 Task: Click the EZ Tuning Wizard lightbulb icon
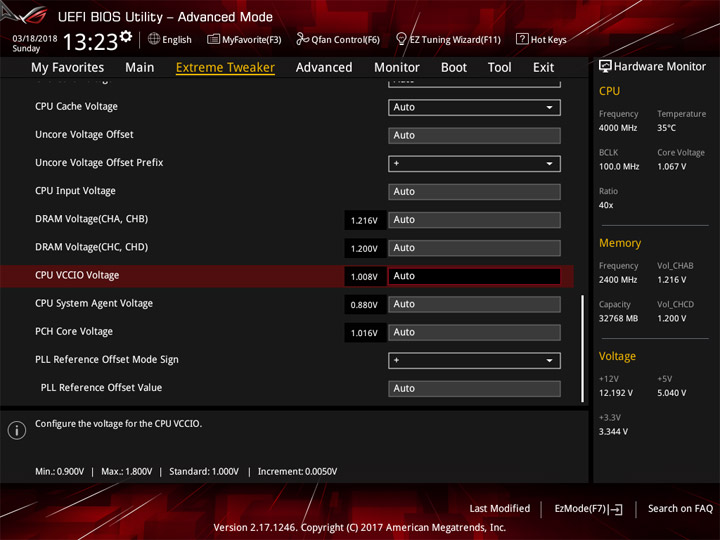tap(401, 39)
